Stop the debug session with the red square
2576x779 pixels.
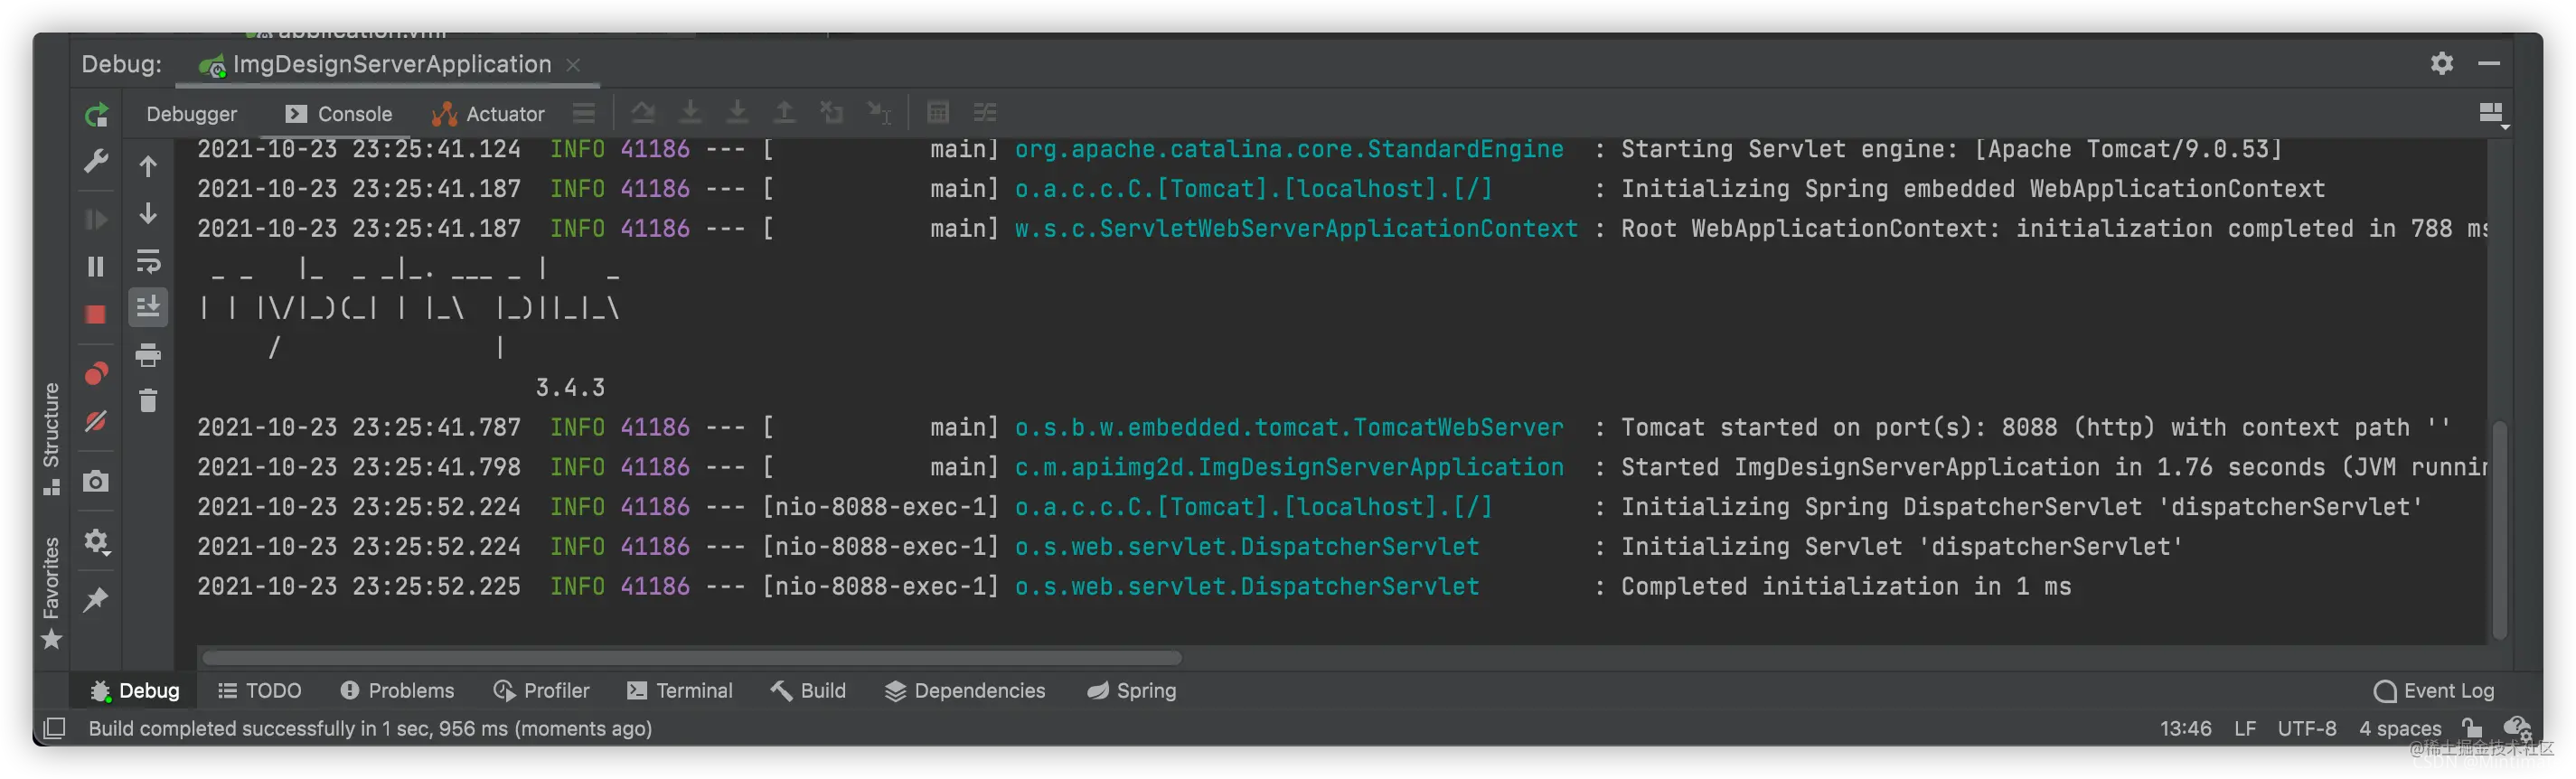pyautogui.click(x=96, y=315)
